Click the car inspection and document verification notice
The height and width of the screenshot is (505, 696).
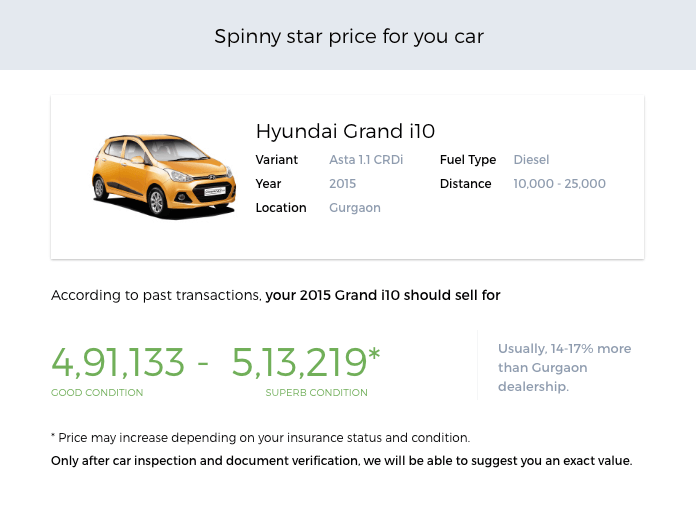click(341, 461)
